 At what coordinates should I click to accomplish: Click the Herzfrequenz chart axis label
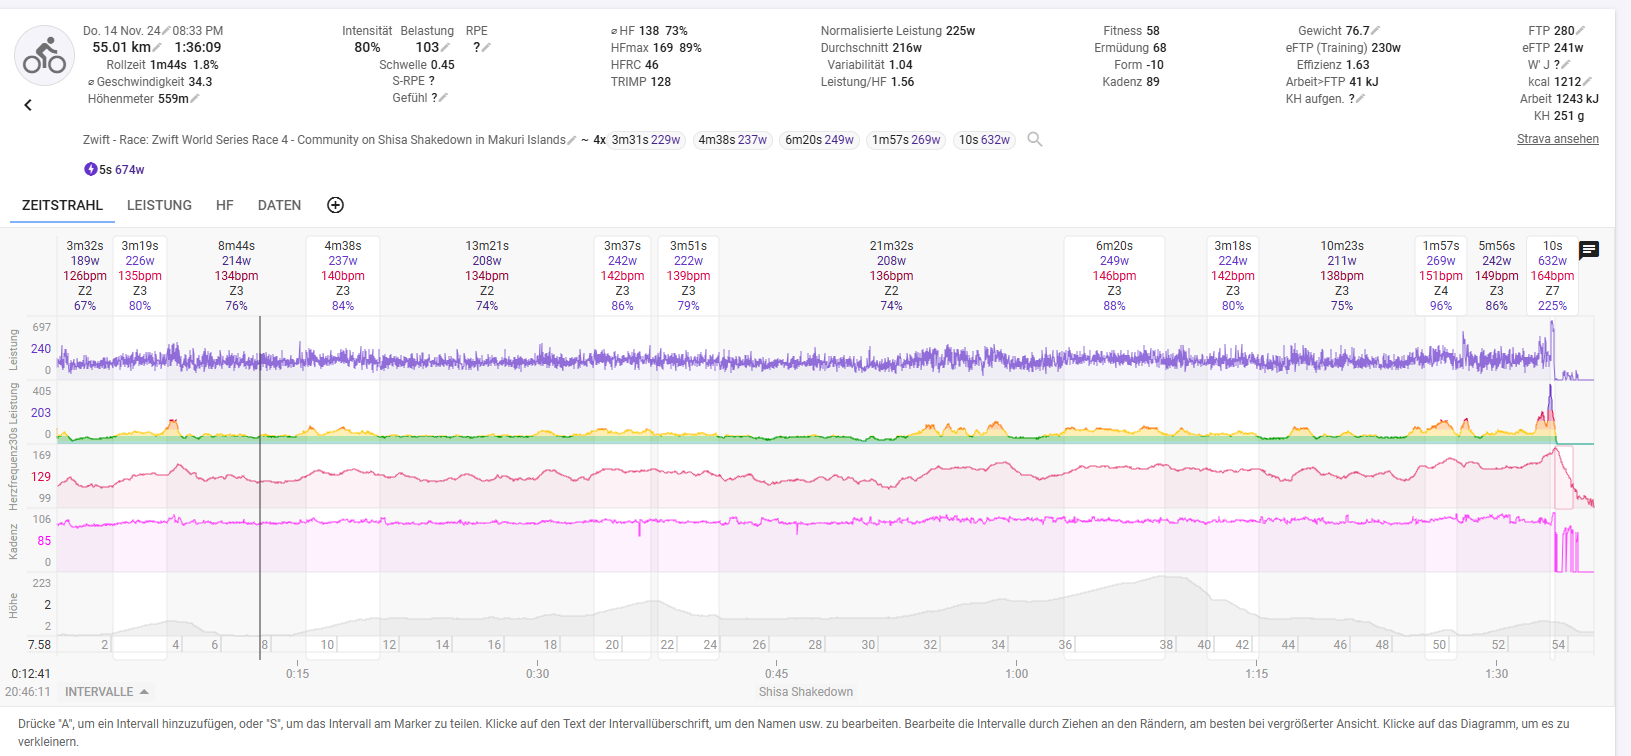click(14, 477)
